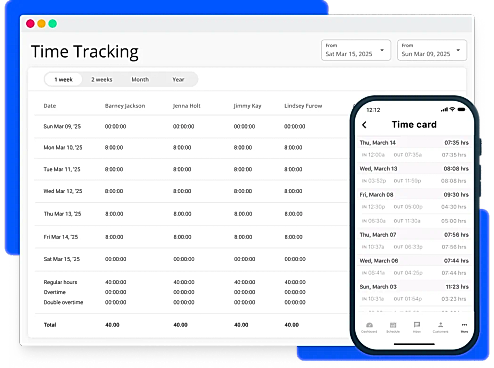Screen dimensions: 494x368
Task: Click the Jimmy Kay column header
Action: click(247, 106)
